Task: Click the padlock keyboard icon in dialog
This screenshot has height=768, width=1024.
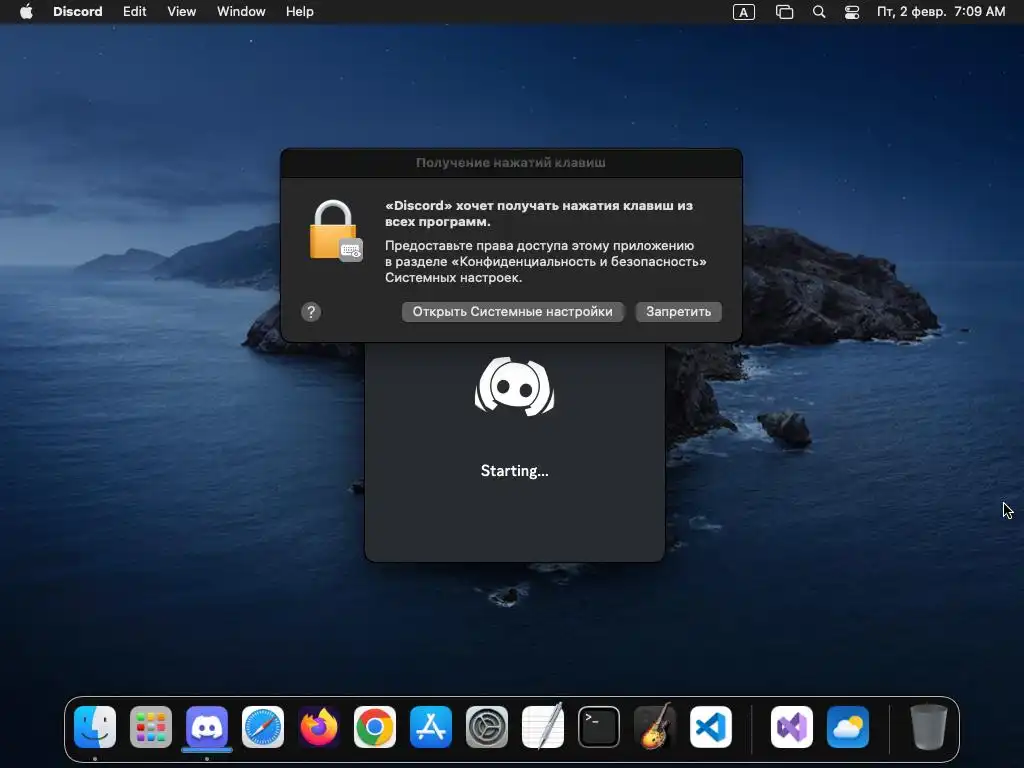Action: 335,231
